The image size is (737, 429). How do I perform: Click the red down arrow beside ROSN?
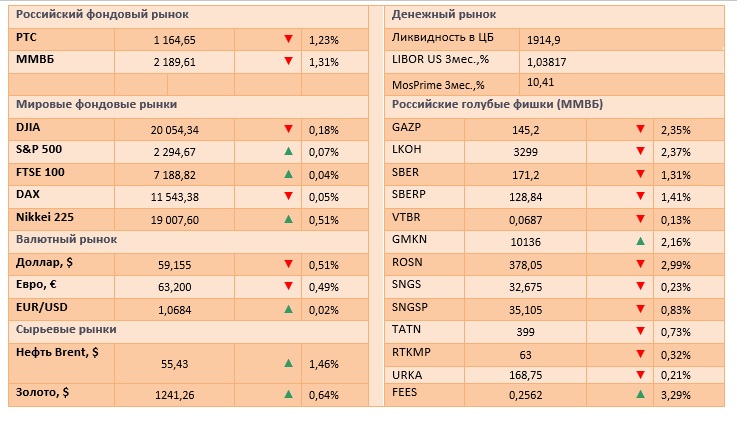click(639, 264)
